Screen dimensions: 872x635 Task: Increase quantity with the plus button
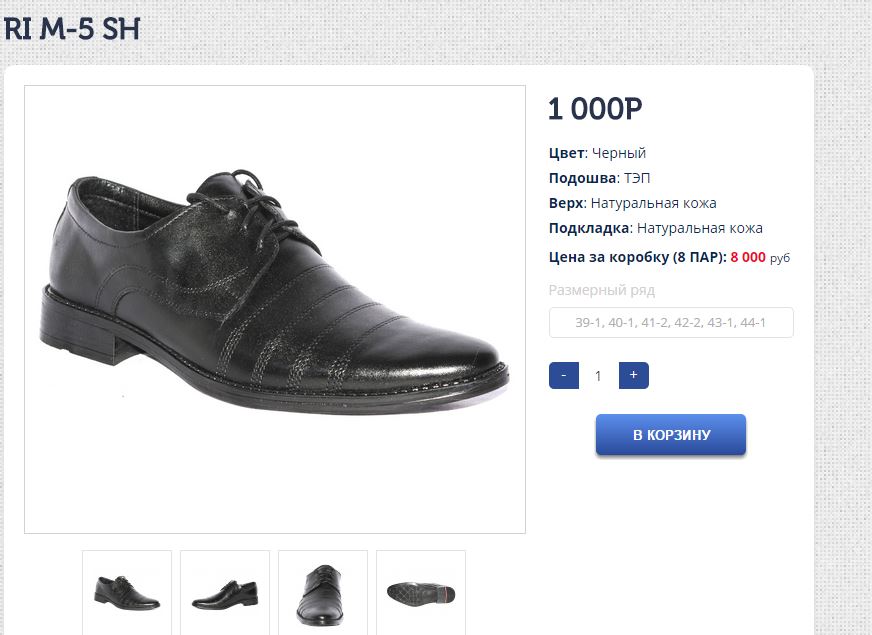pos(633,376)
